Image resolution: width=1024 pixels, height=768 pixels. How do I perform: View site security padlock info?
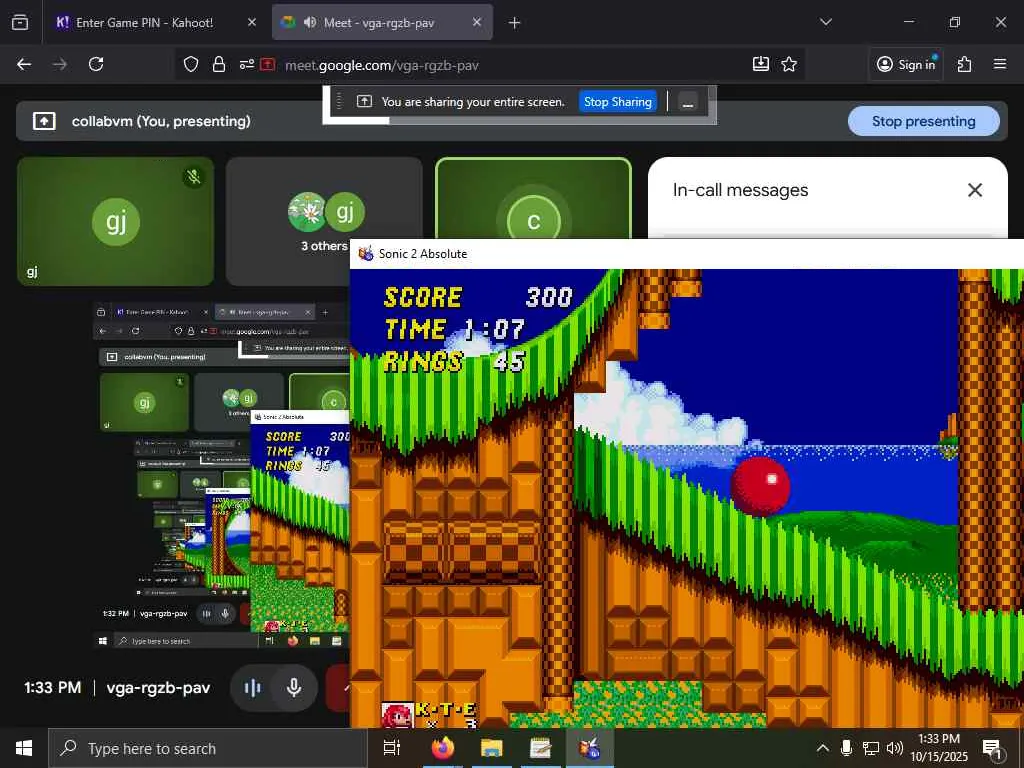[219, 64]
